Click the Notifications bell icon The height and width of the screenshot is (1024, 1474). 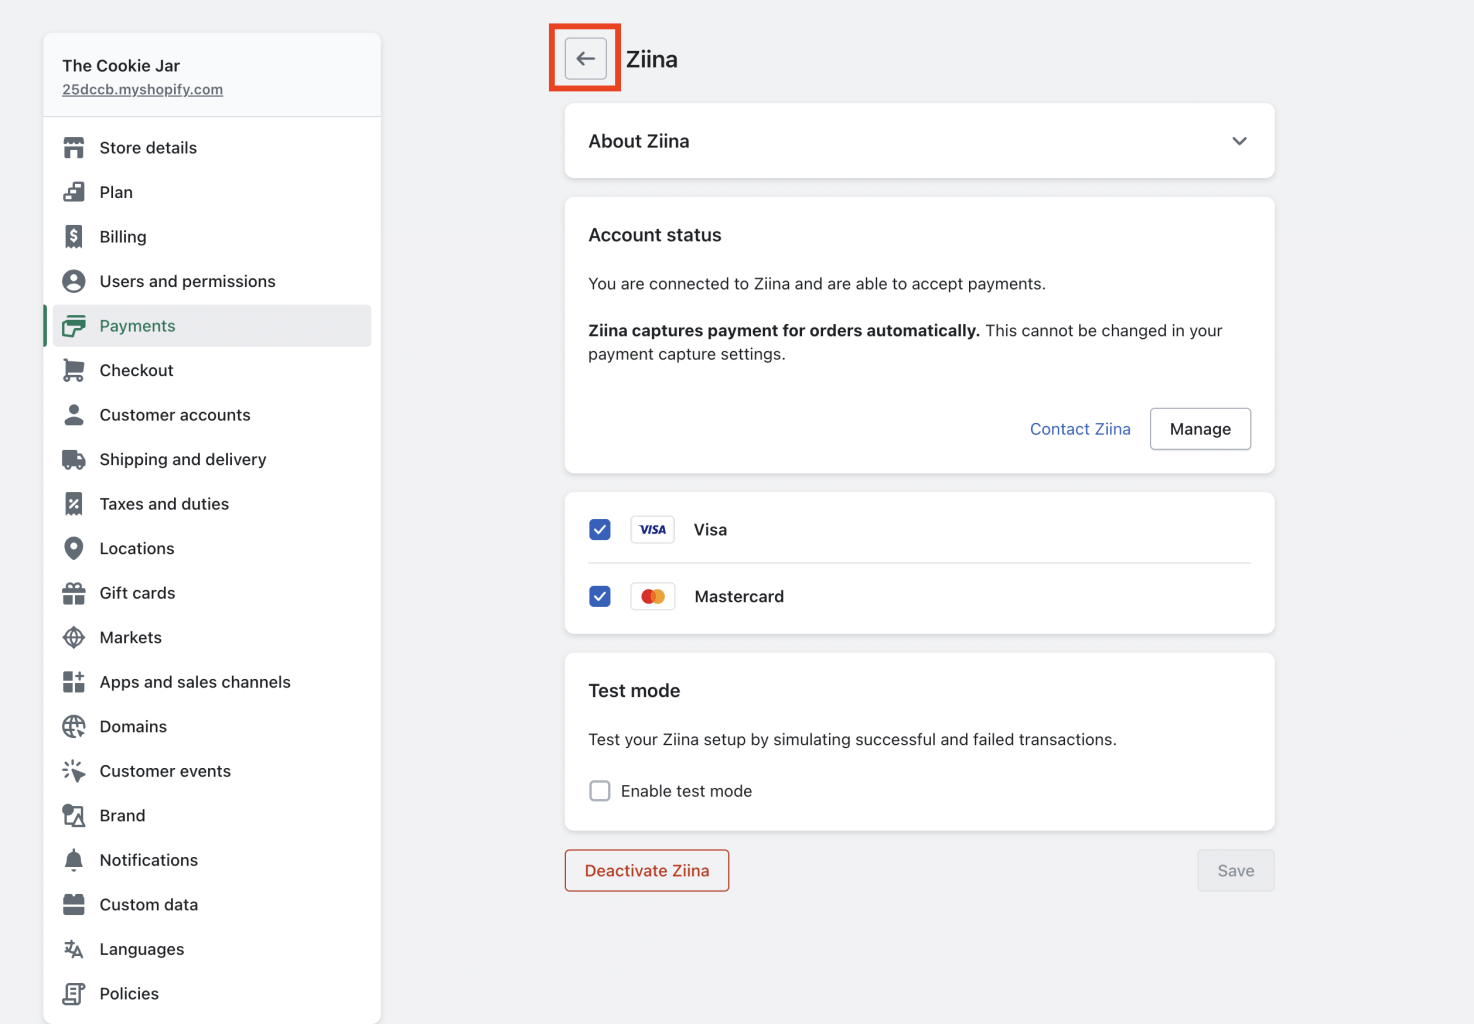(74, 860)
